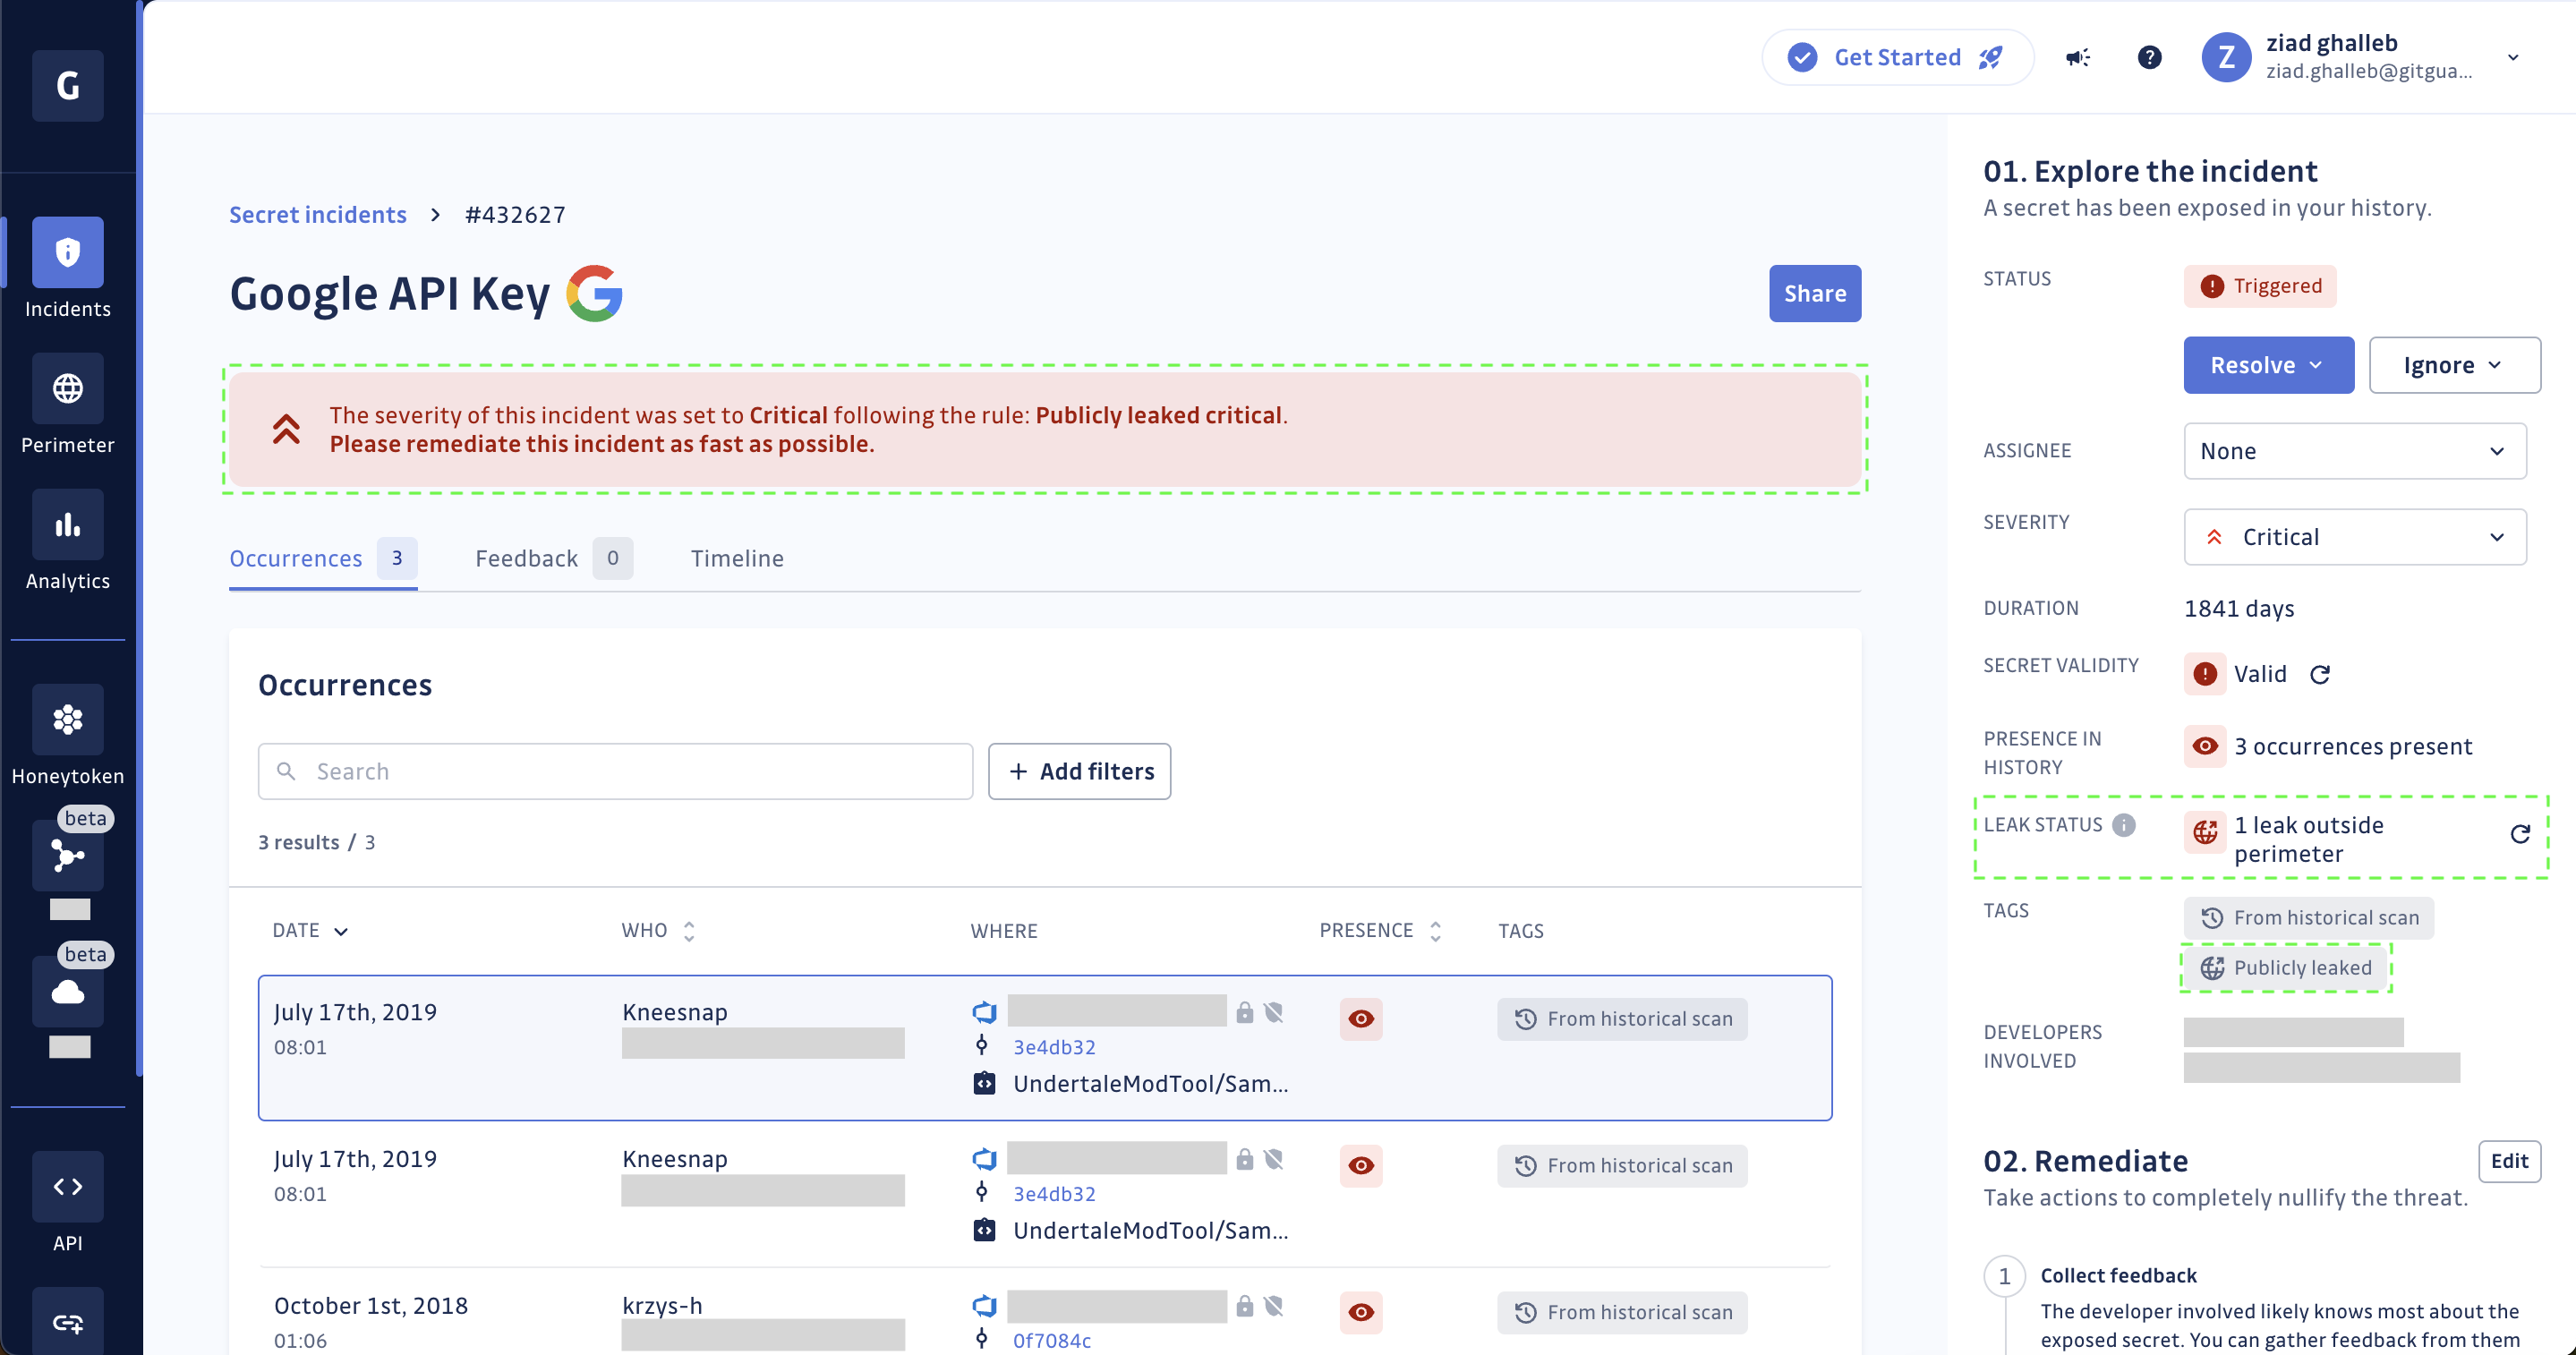Click the Add filters button
2576x1355 pixels.
coord(1079,771)
